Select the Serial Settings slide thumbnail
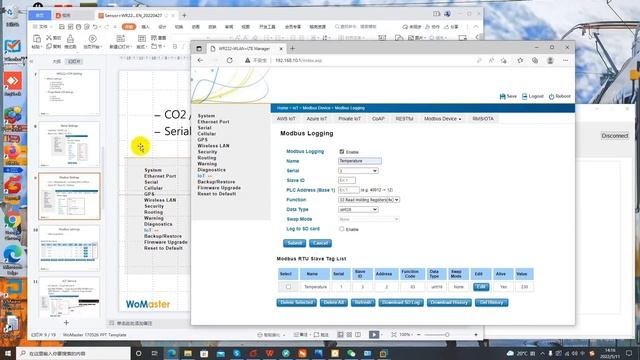Image resolution: width=640 pixels, height=360 pixels. 69,144
